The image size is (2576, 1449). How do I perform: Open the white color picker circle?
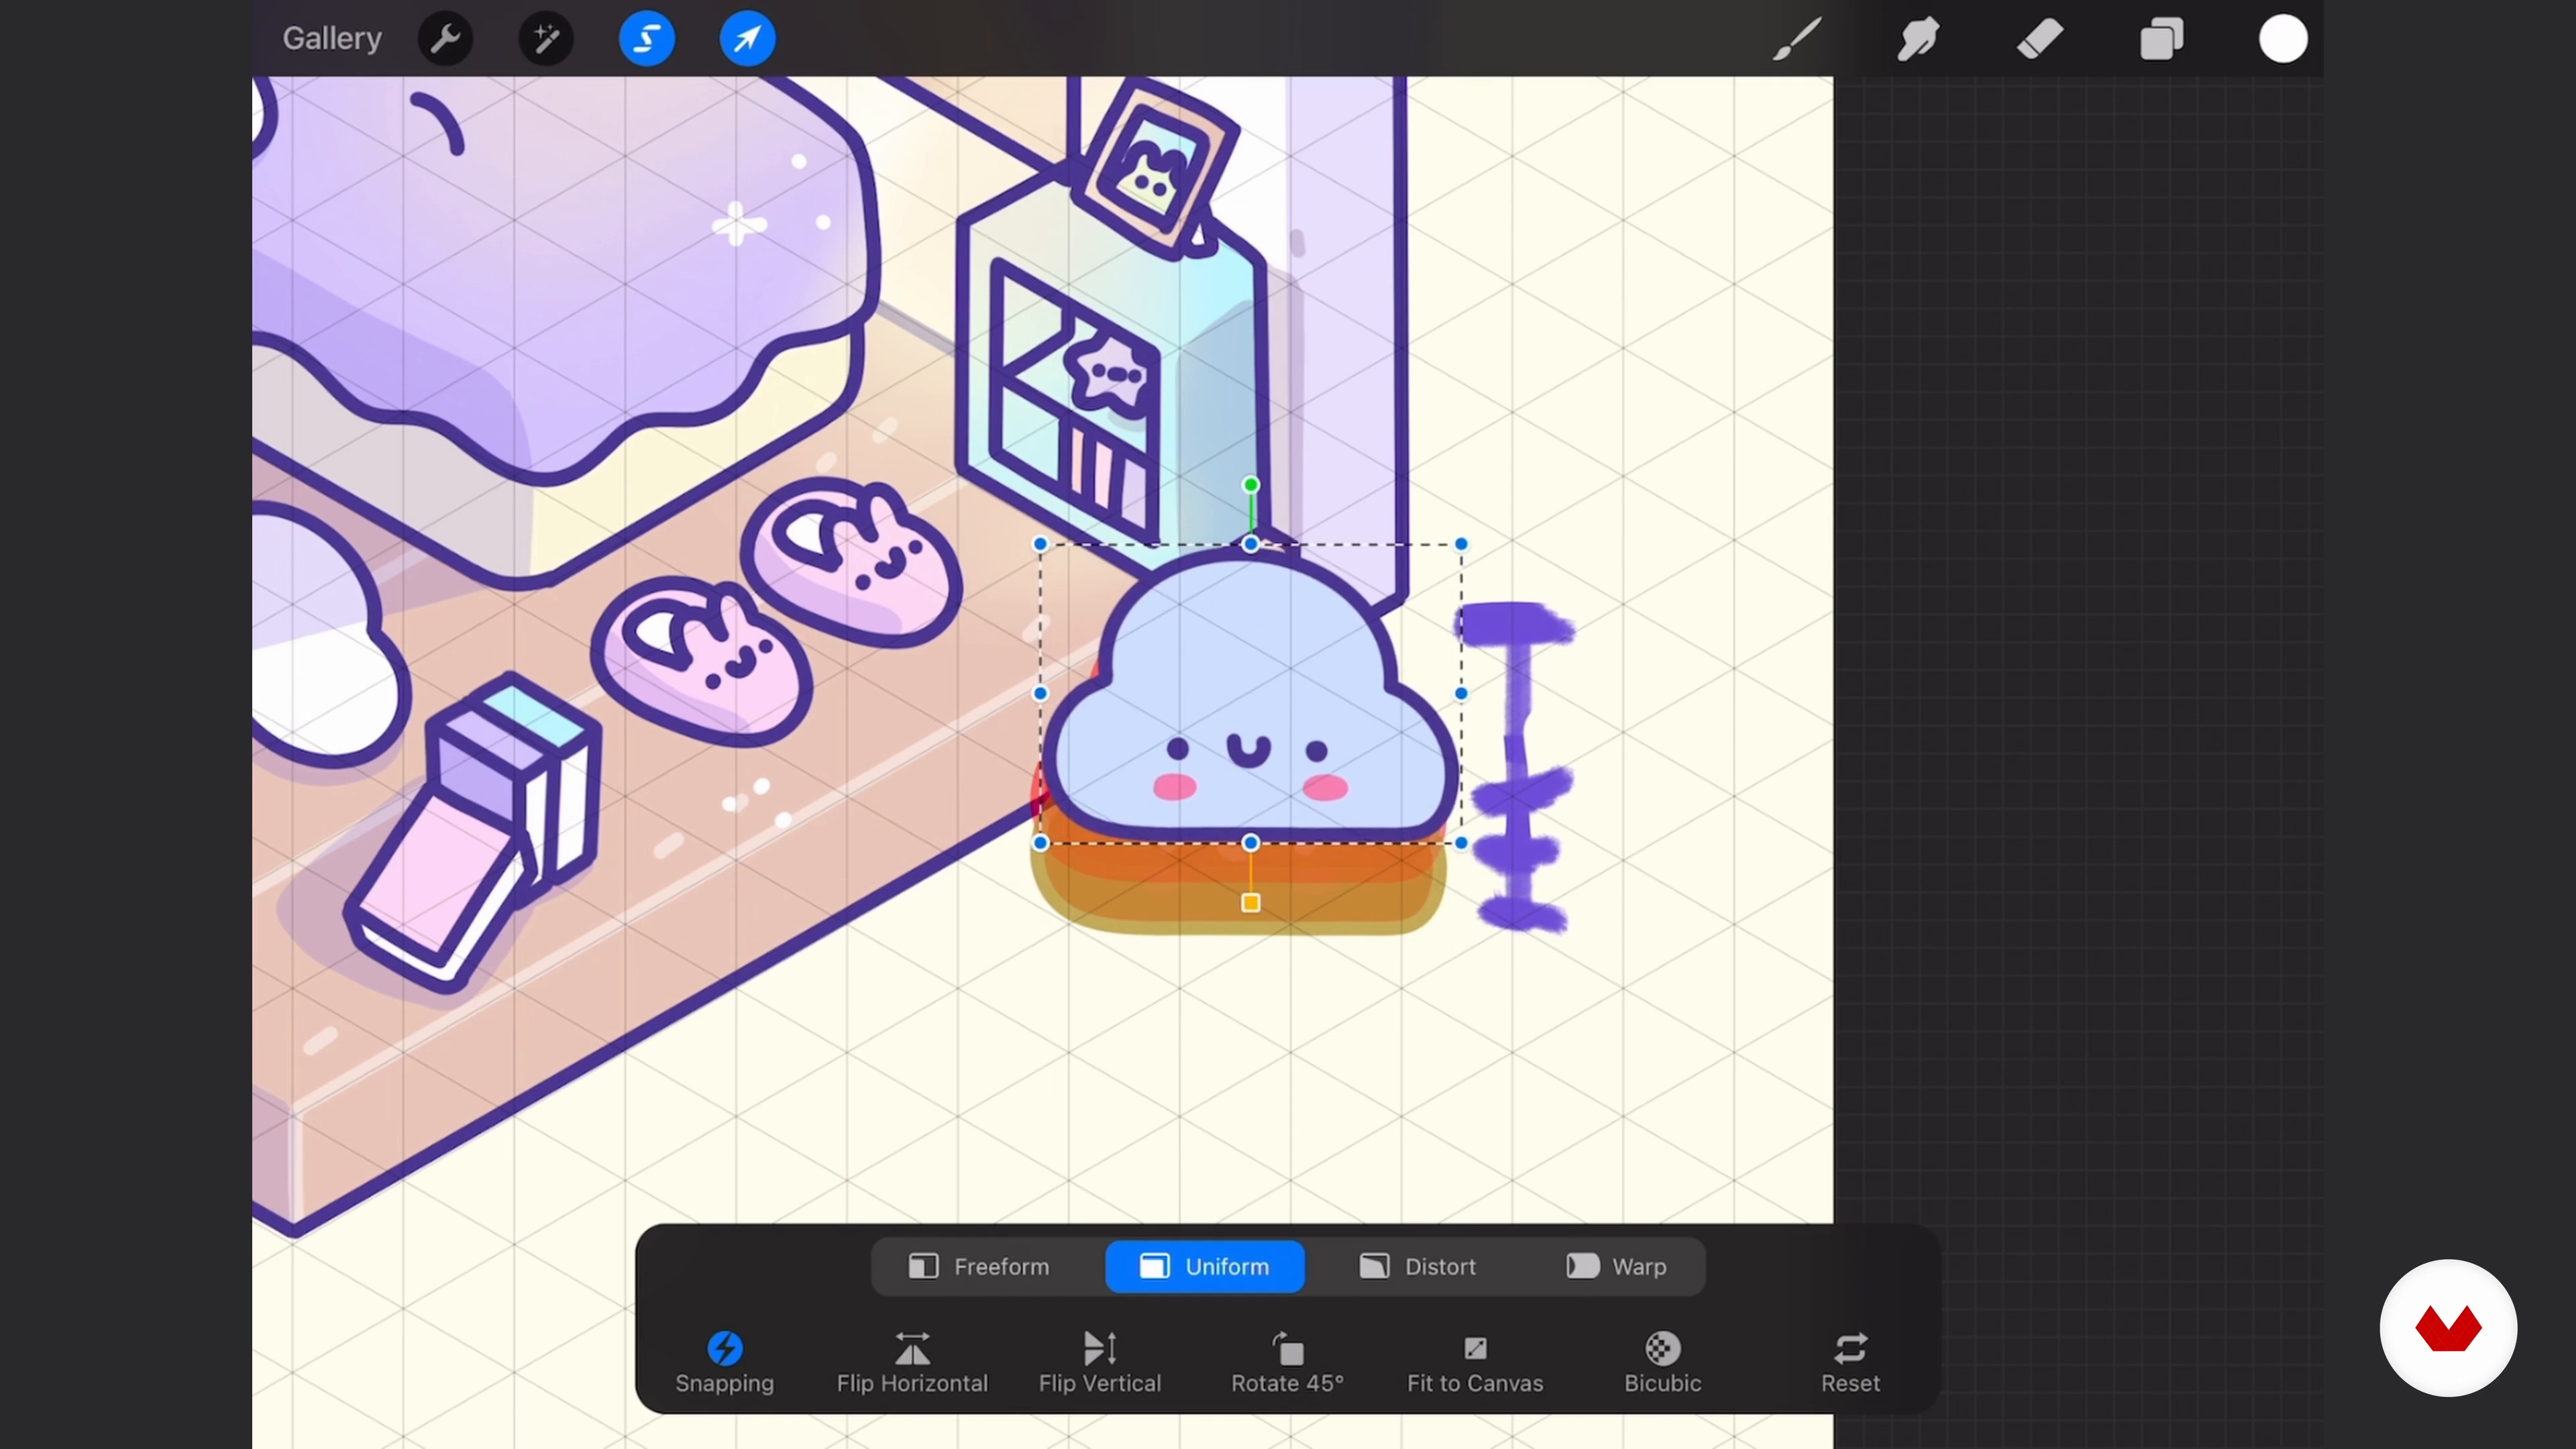click(x=2283, y=39)
